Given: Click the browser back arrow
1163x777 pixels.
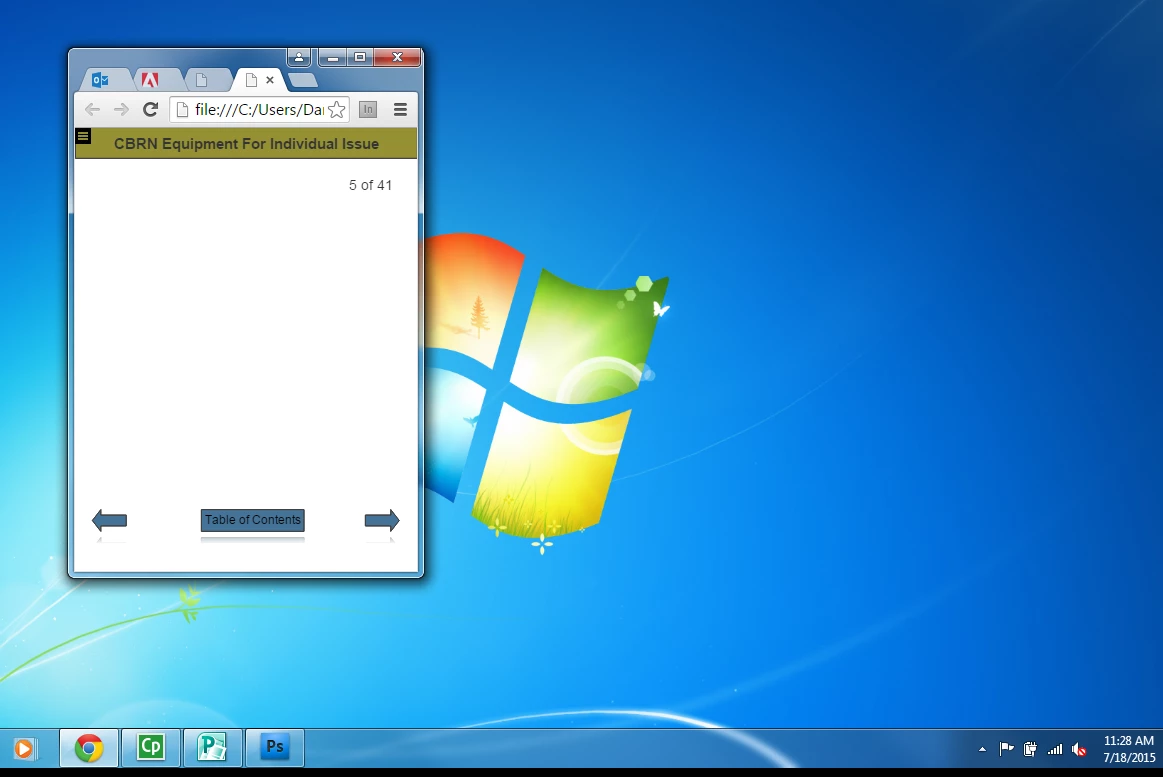Looking at the screenshot, I should click(92, 110).
